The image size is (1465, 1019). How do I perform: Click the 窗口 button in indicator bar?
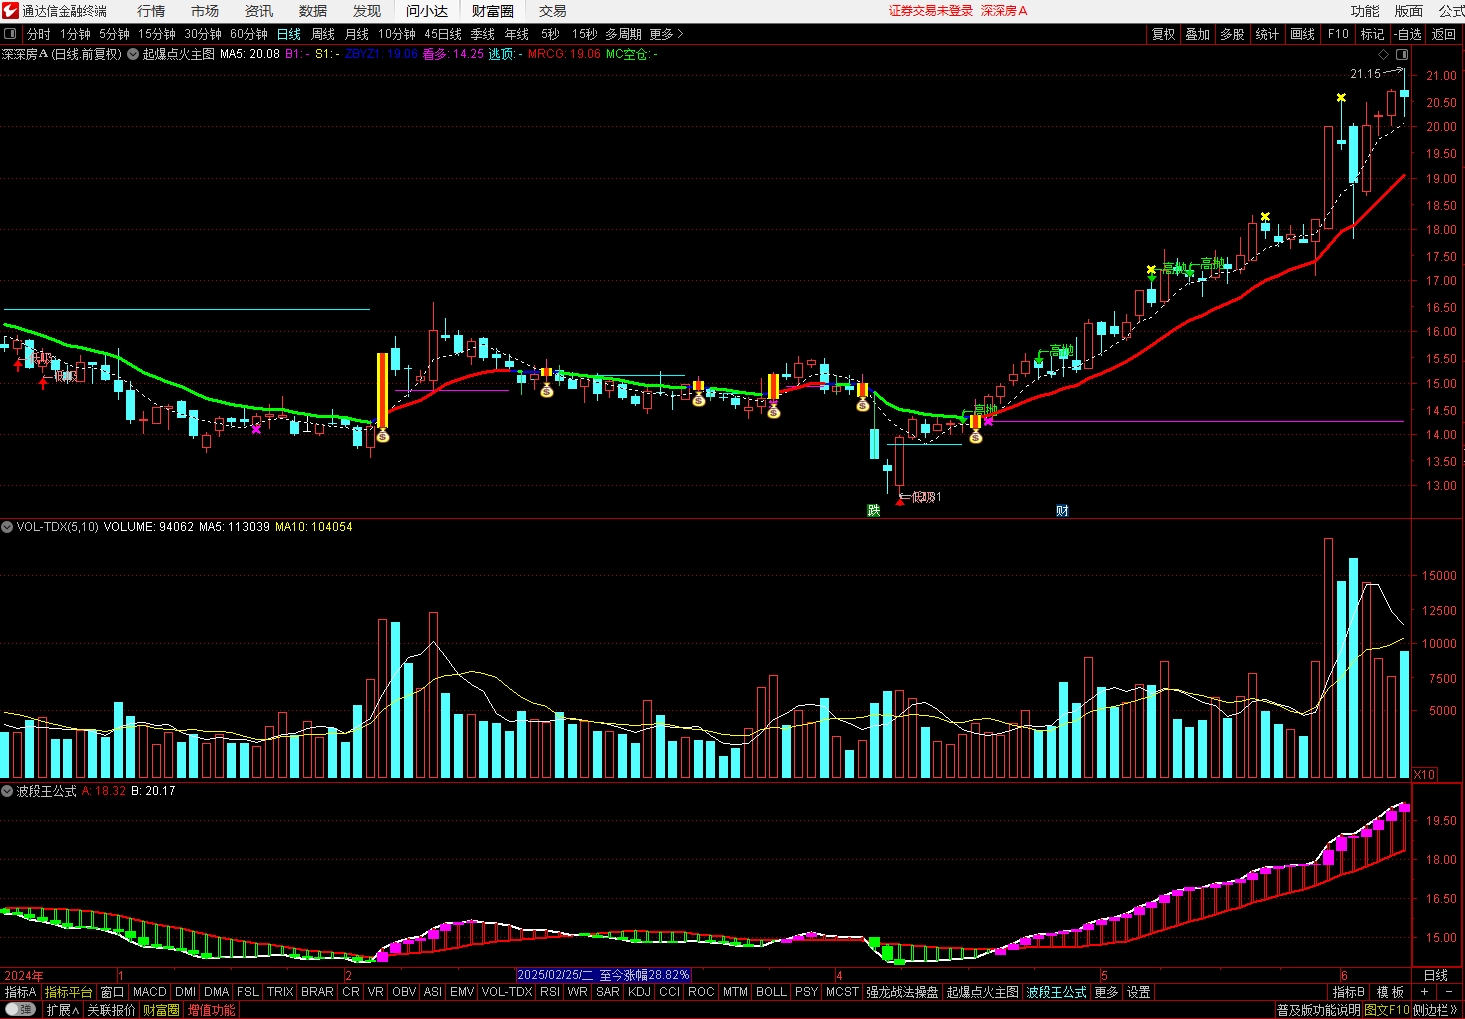[112, 992]
